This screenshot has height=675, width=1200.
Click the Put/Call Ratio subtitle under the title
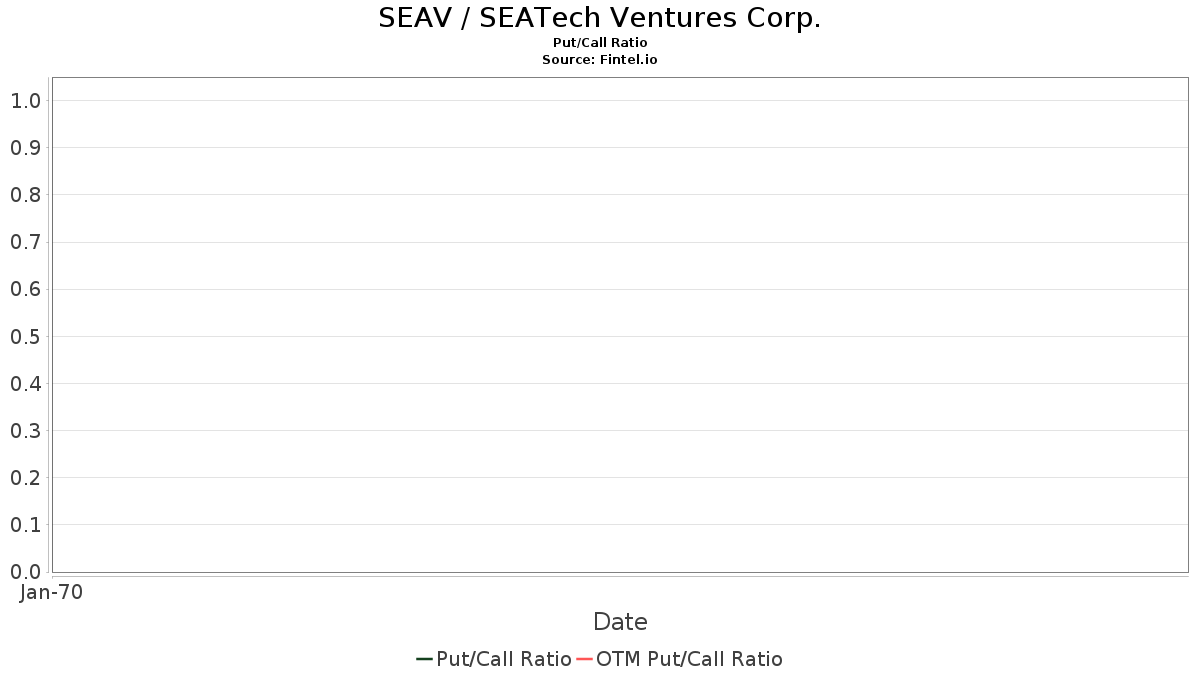click(x=600, y=43)
